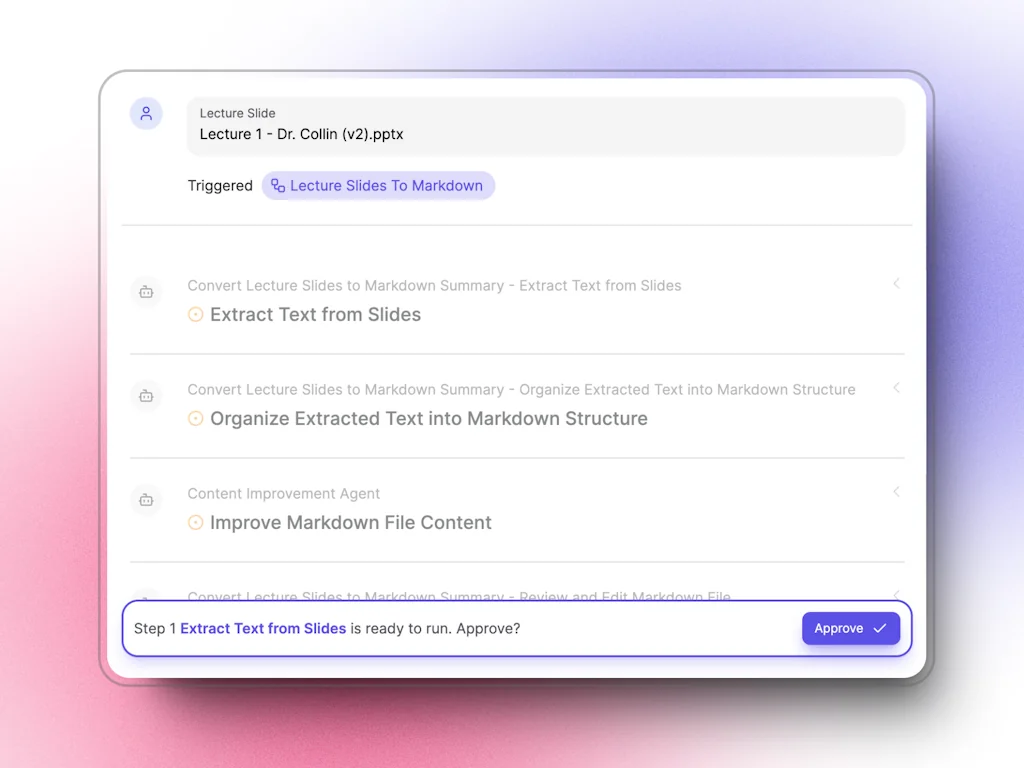This screenshot has height=768, width=1024.
Task: Select the Organize Extracted Text into Markdown Structure heading
Action: (428, 419)
